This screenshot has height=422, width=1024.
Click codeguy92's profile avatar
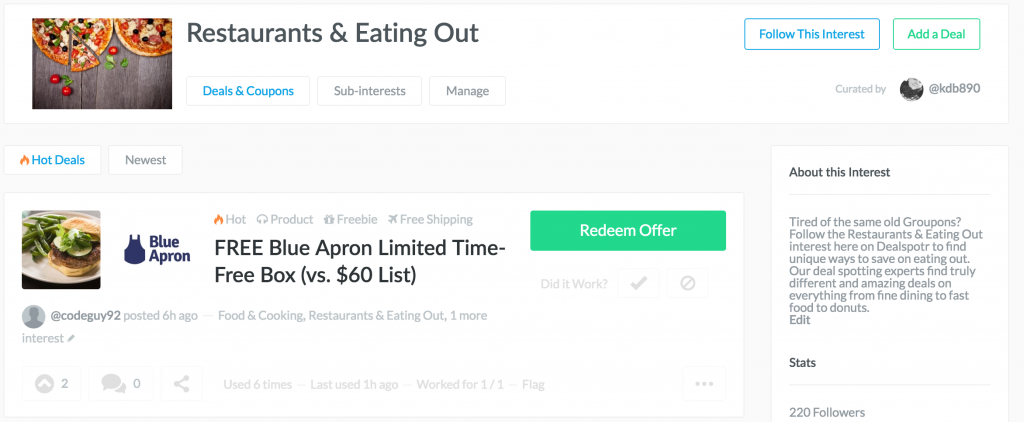tap(33, 316)
